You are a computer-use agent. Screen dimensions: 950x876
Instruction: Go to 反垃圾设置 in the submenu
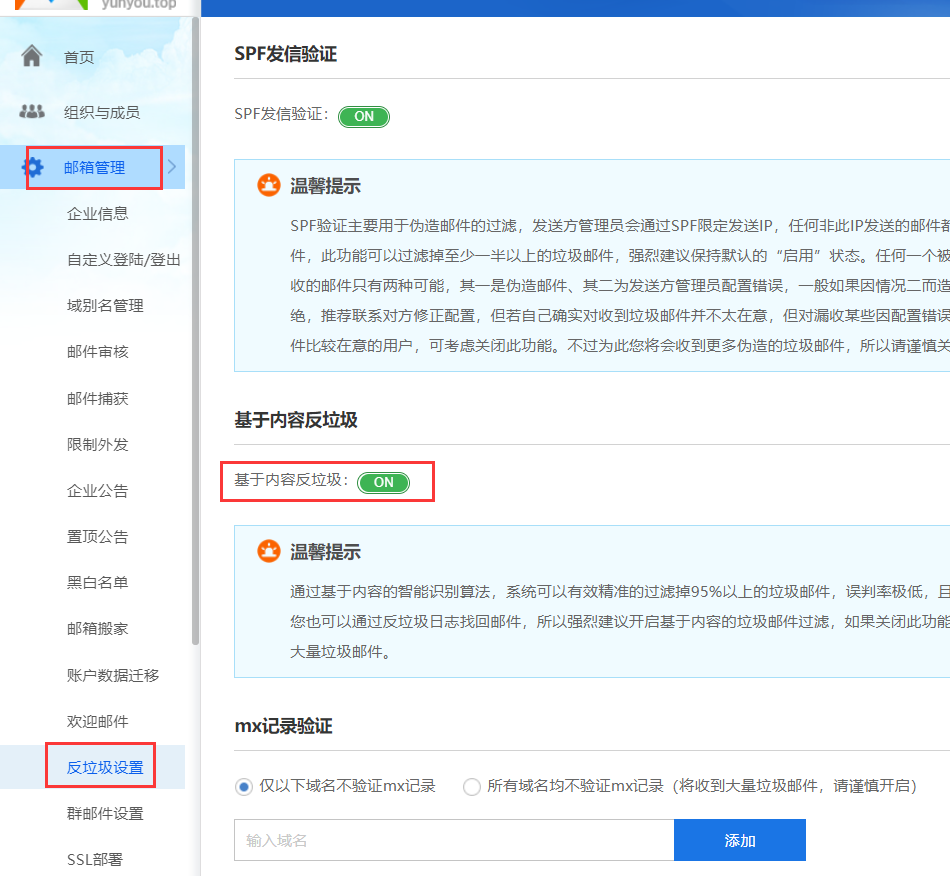[105, 768]
